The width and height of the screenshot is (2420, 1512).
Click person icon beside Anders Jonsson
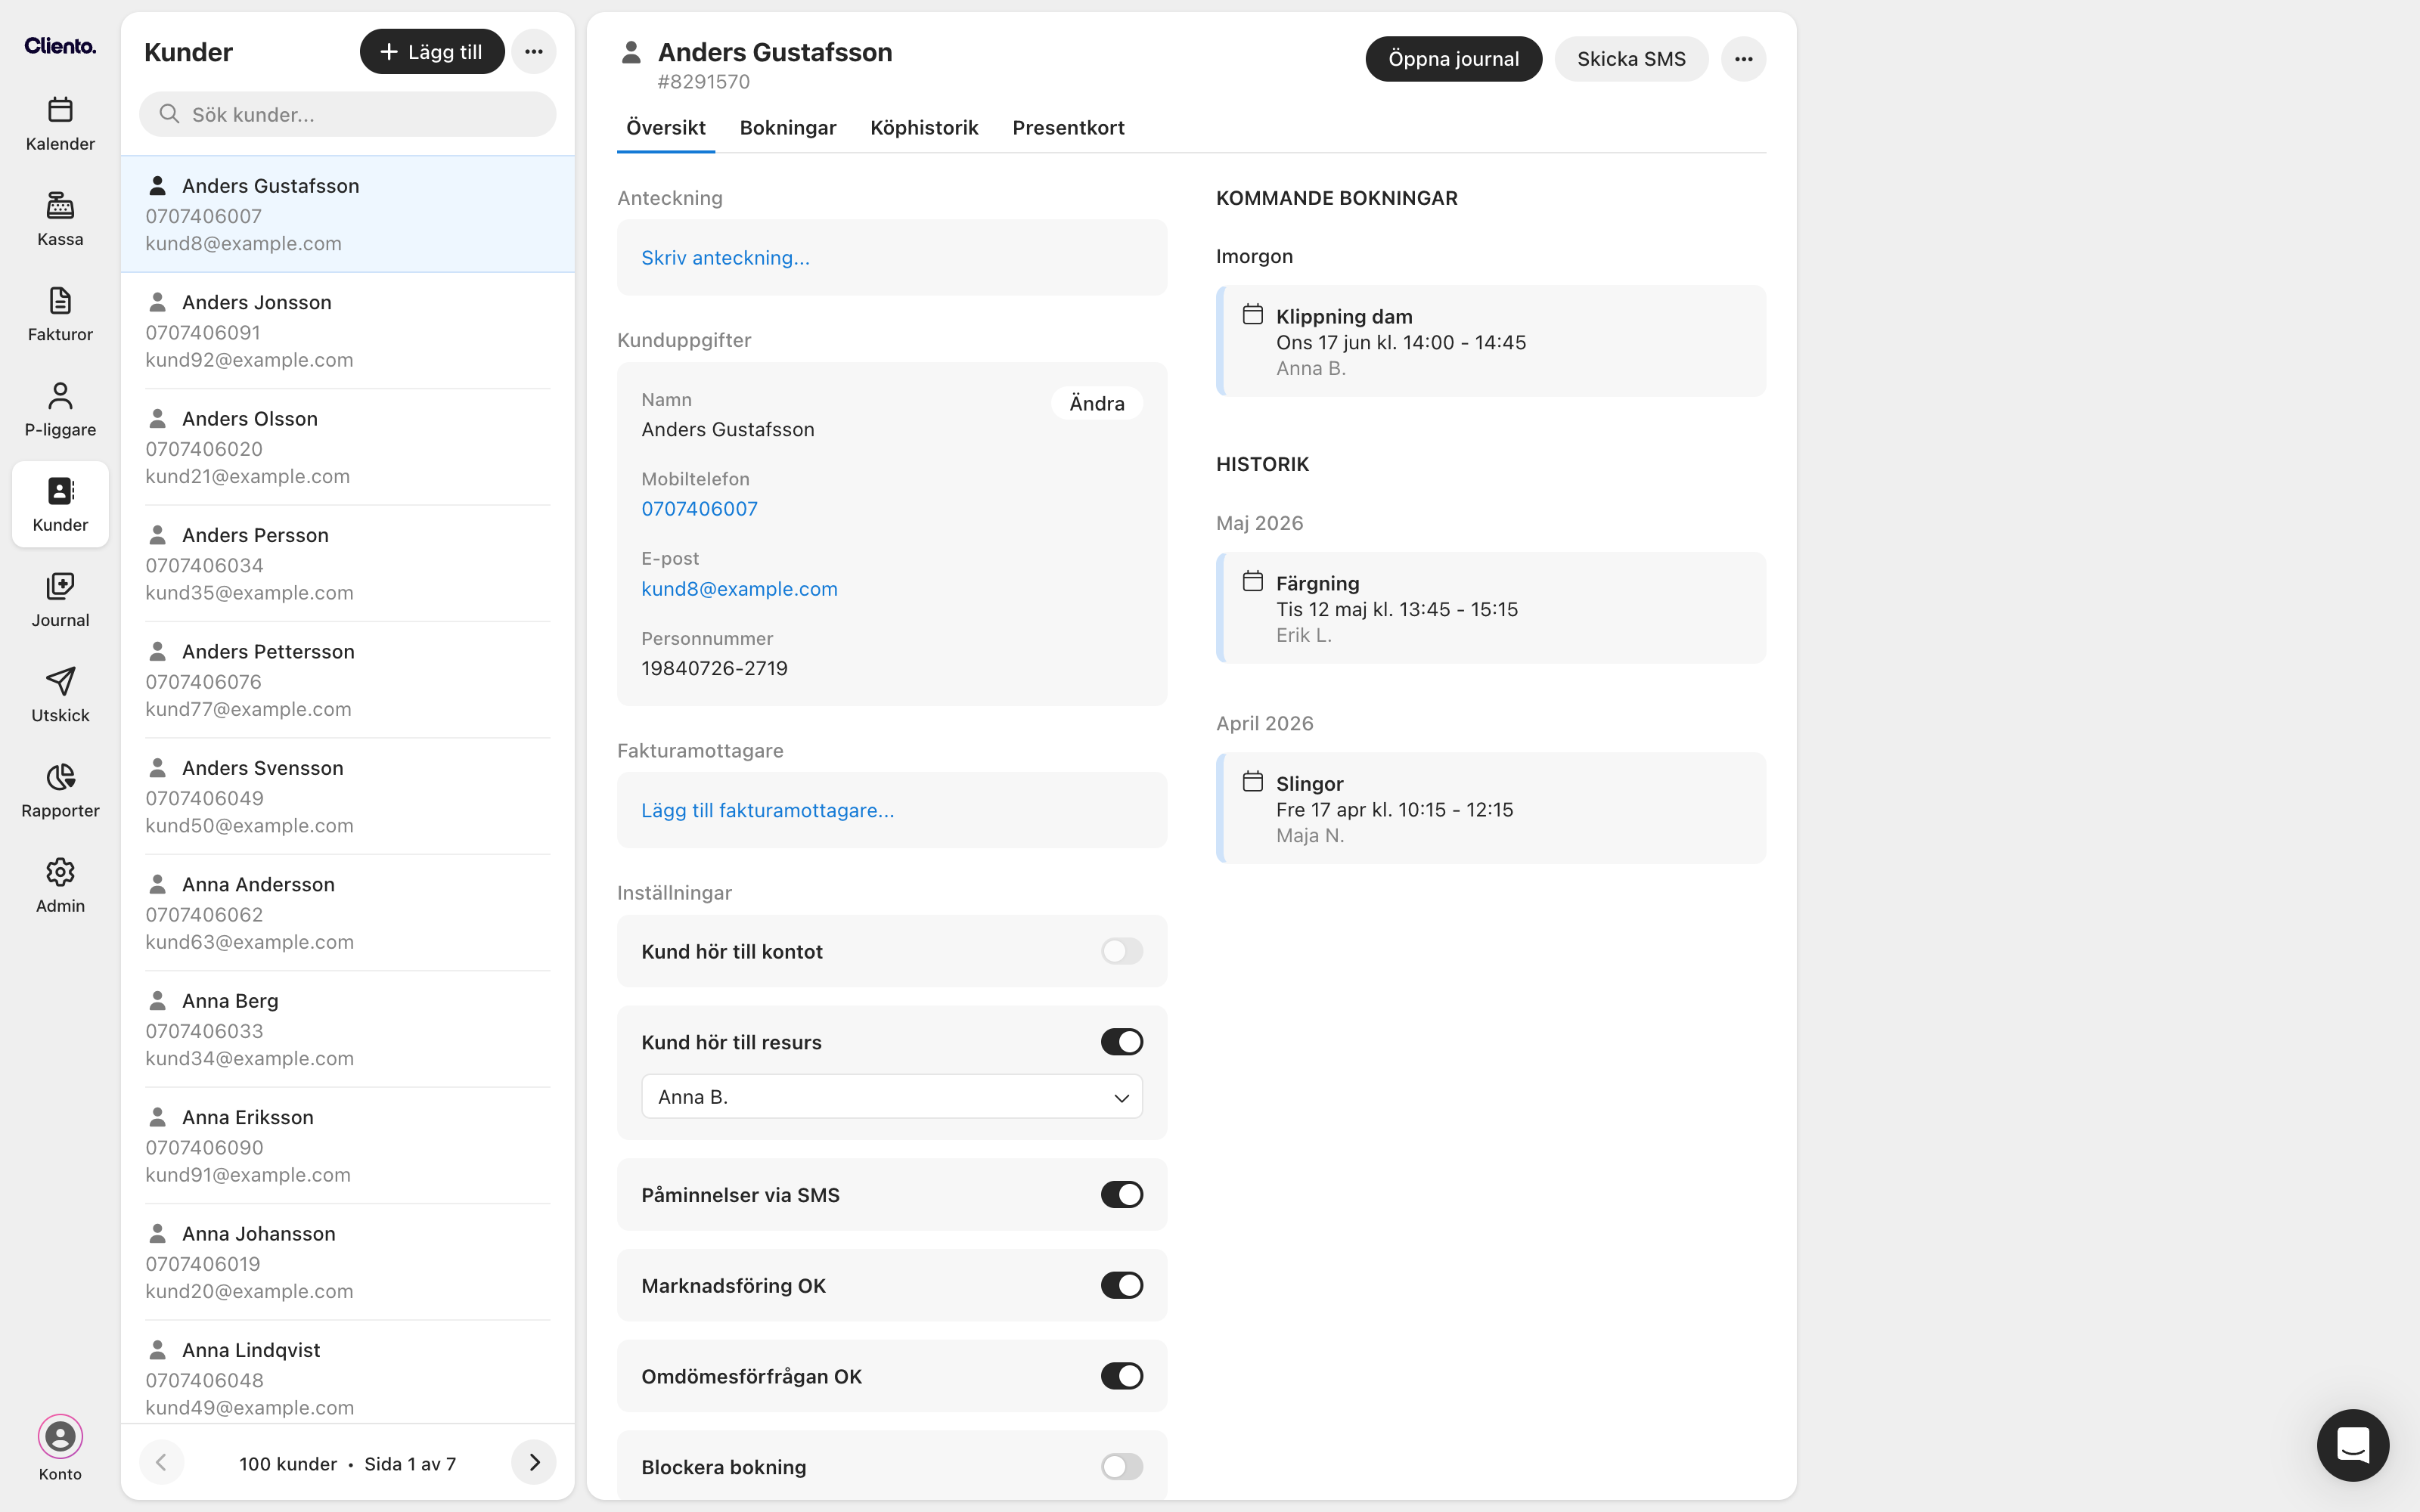coord(157,301)
